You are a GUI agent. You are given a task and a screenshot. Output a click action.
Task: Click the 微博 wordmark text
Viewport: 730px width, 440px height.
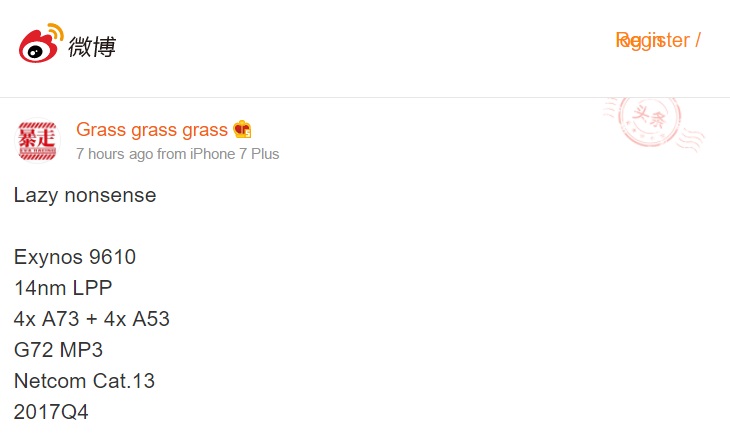[x=92, y=46]
